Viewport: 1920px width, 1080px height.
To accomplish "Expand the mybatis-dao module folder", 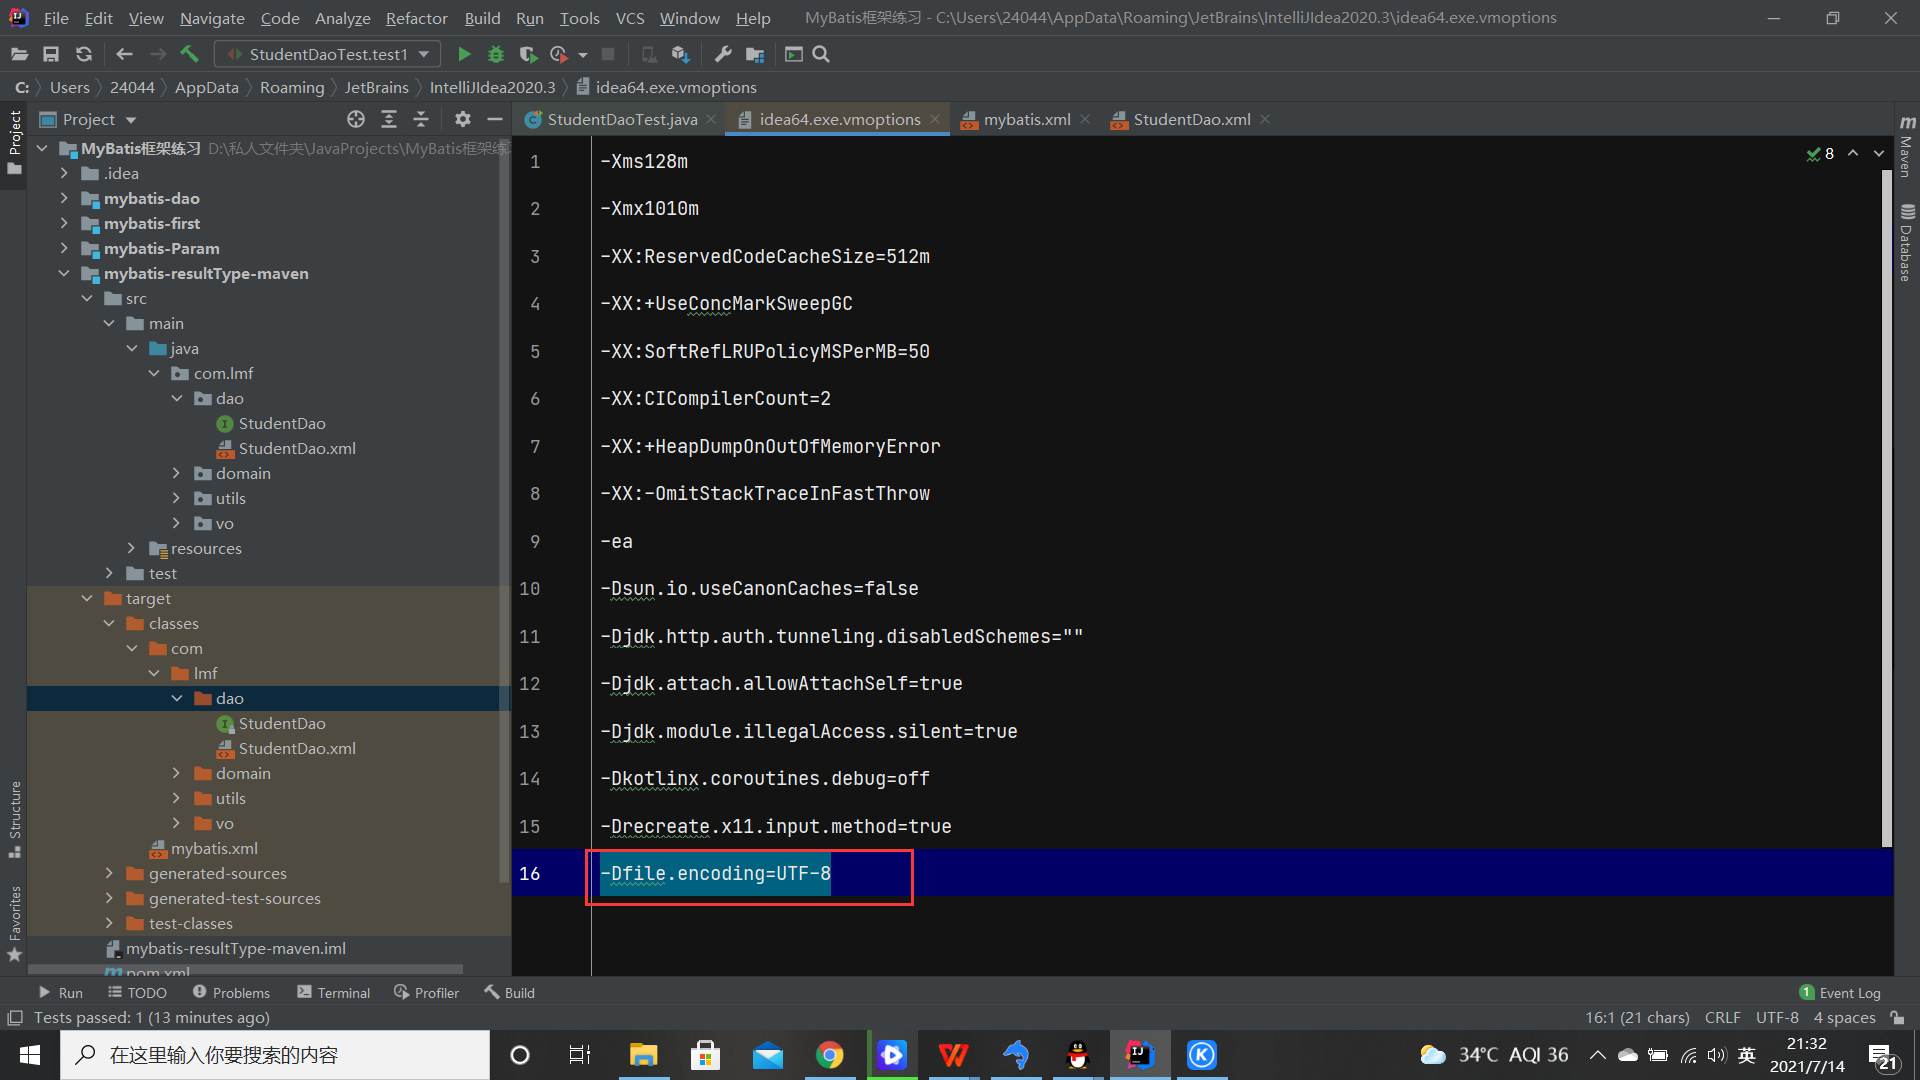I will (x=64, y=198).
